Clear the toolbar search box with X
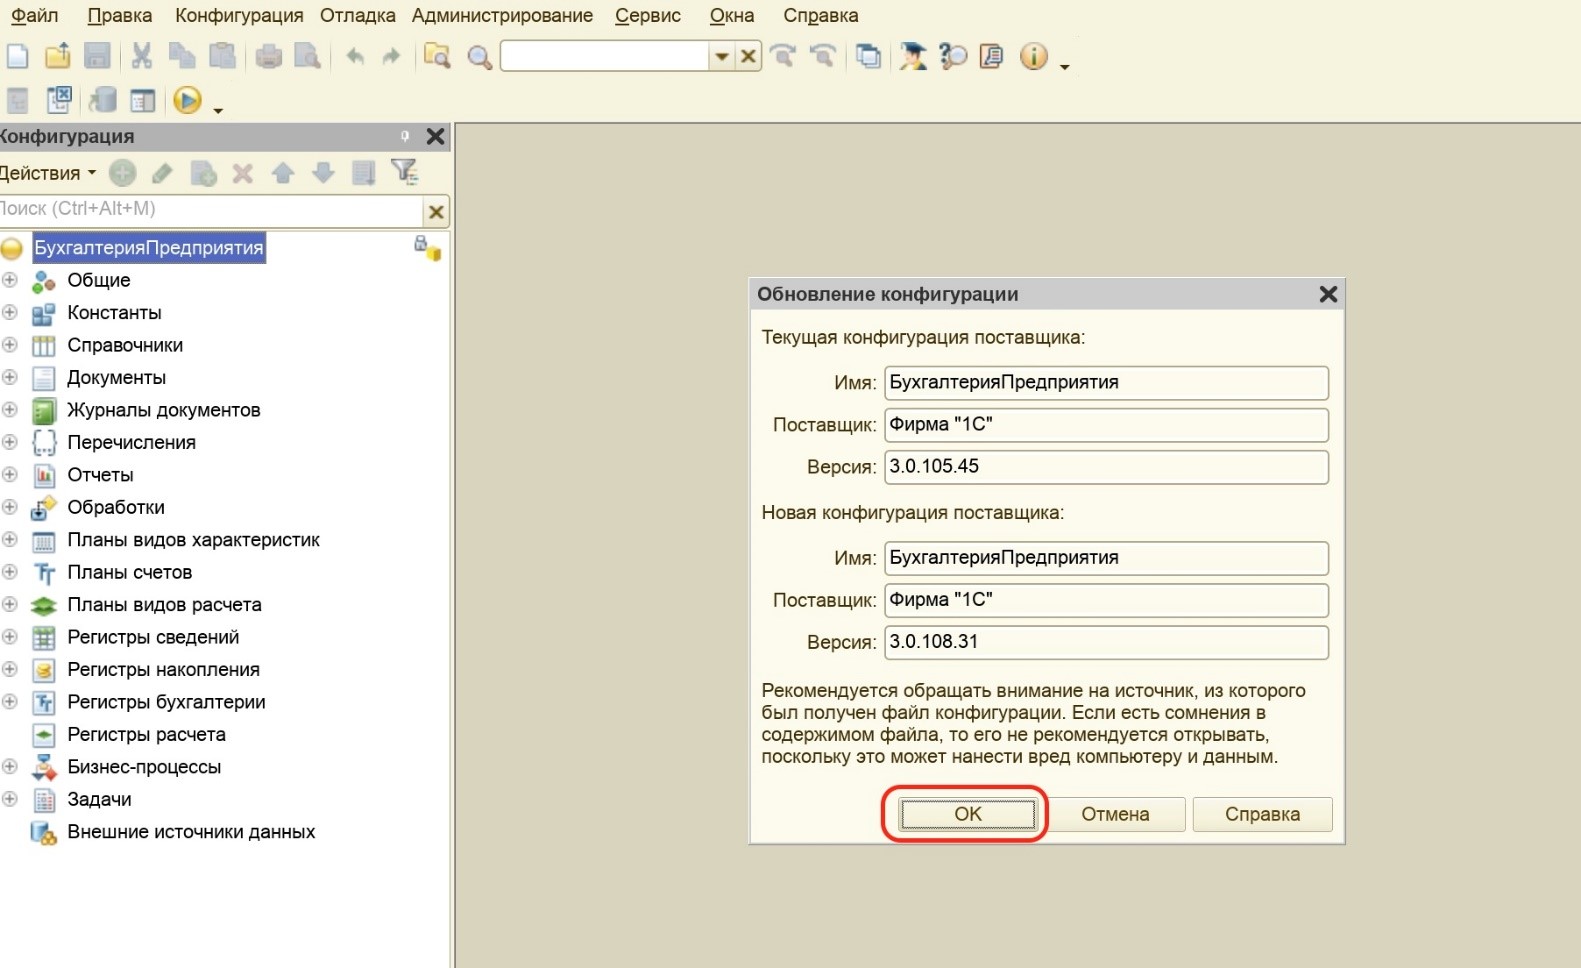 click(748, 56)
